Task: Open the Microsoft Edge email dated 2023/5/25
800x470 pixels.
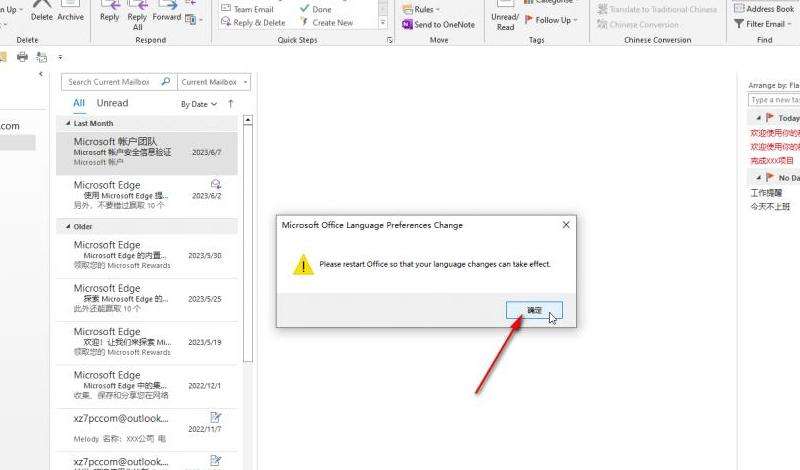Action: point(147,300)
